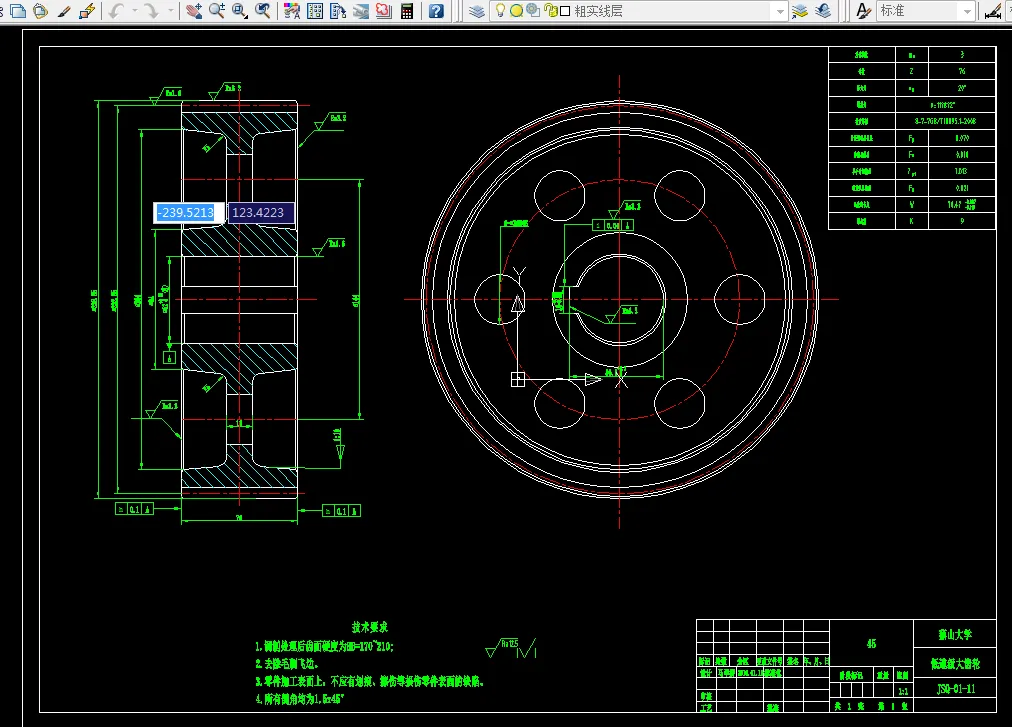Open the Properties palette icon

pos(292,11)
